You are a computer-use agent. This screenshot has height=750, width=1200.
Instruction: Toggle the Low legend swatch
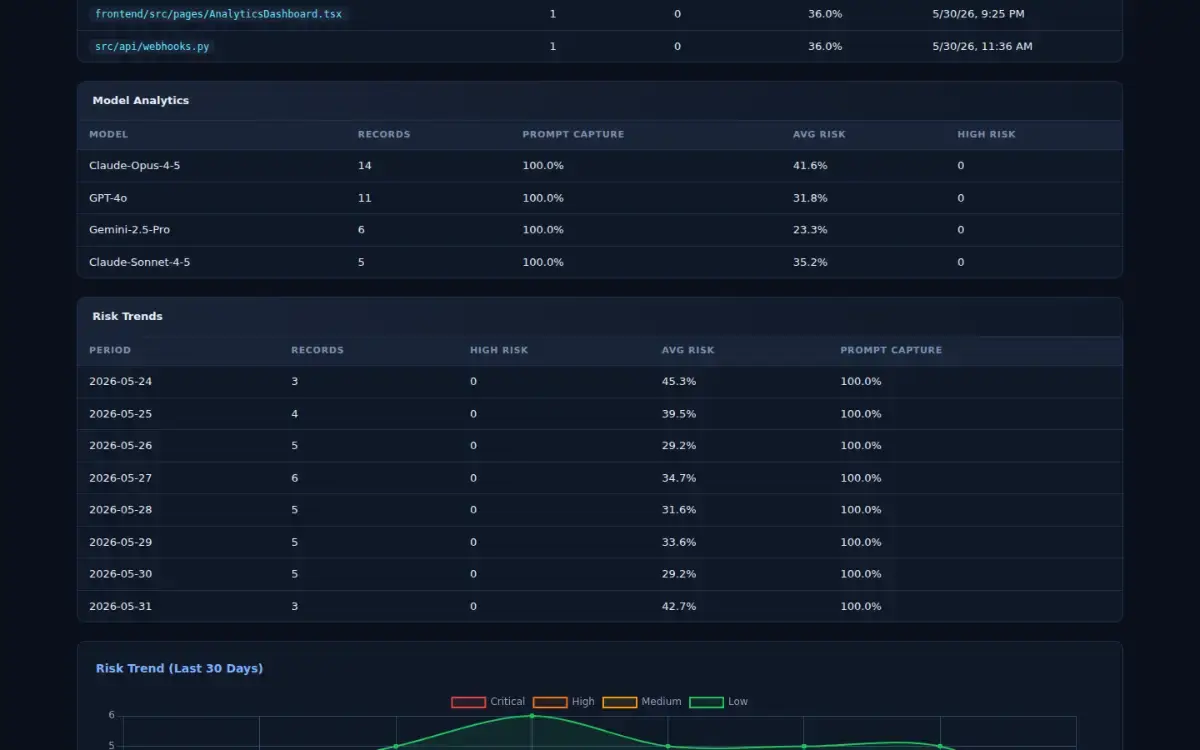(707, 702)
